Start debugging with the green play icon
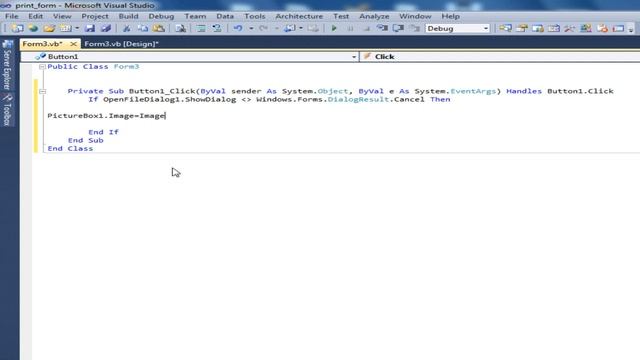The height and width of the screenshot is (360, 640). 334,29
